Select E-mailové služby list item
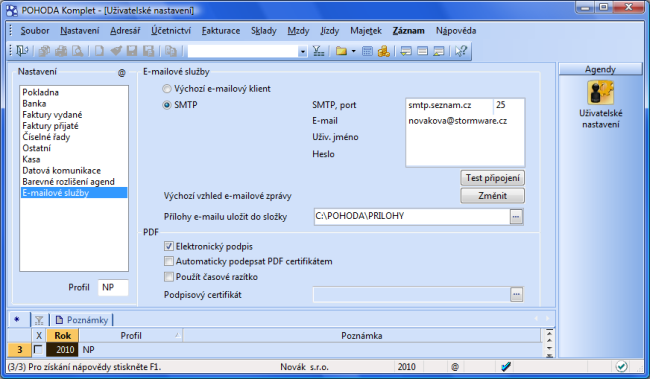Viewport: 650px width, 379px height. tap(74, 193)
